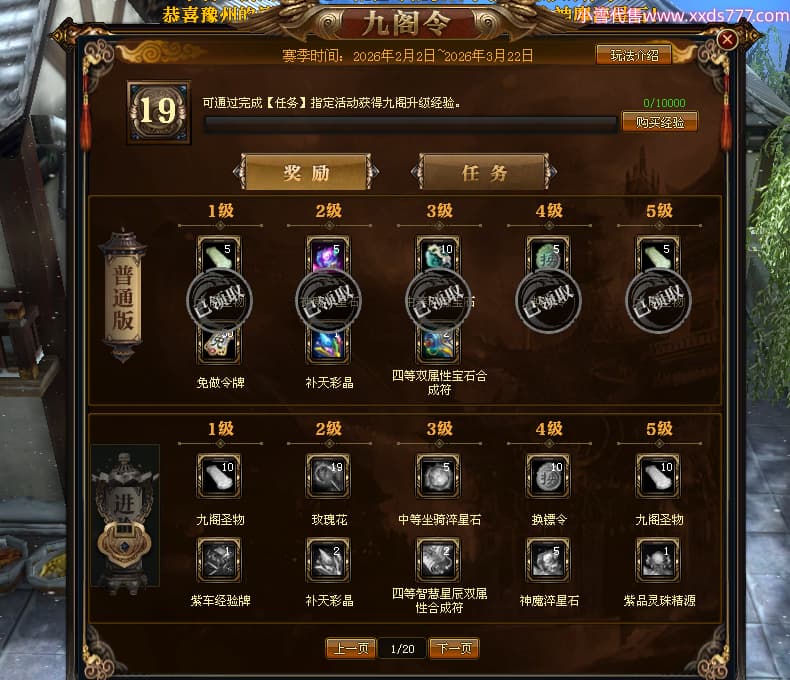
Task: Click the 紫车经验牌 reward icon
Action: click(219, 560)
